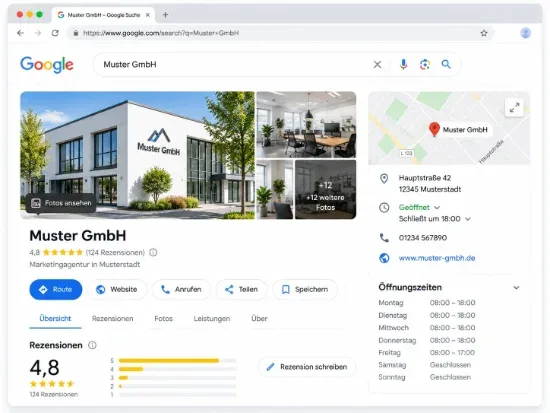Click the phone number 01234 567890
550x413 pixels.
[423, 238]
